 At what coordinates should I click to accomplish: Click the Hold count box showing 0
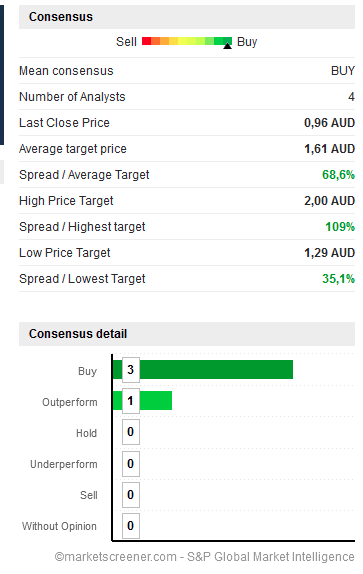[131, 432]
